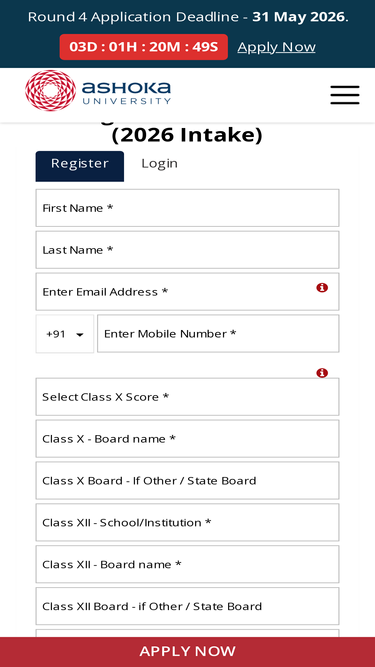Click the Class XII School/Institution field
Image resolution: width=375 pixels, height=667 pixels.
coord(188,522)
